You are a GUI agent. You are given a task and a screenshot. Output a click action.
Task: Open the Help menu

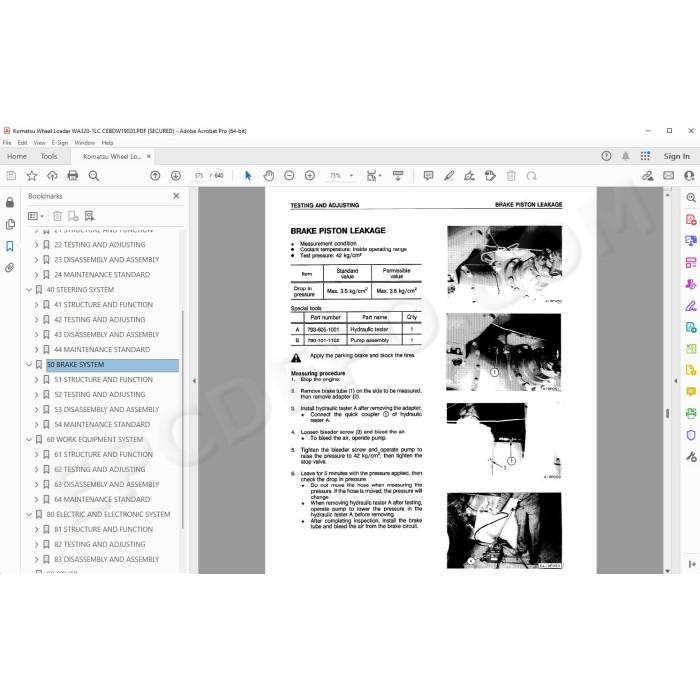point(108,143)
